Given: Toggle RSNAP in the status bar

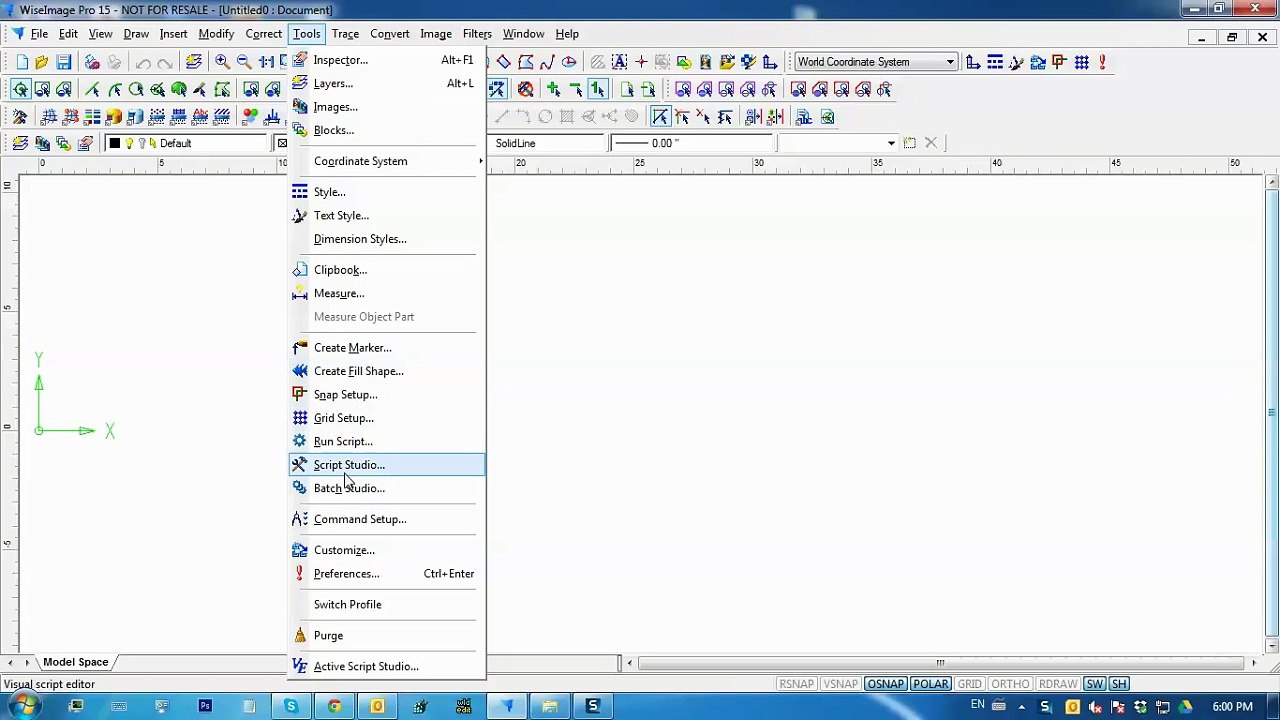Looking at the screenshot, I should point(797,684).
